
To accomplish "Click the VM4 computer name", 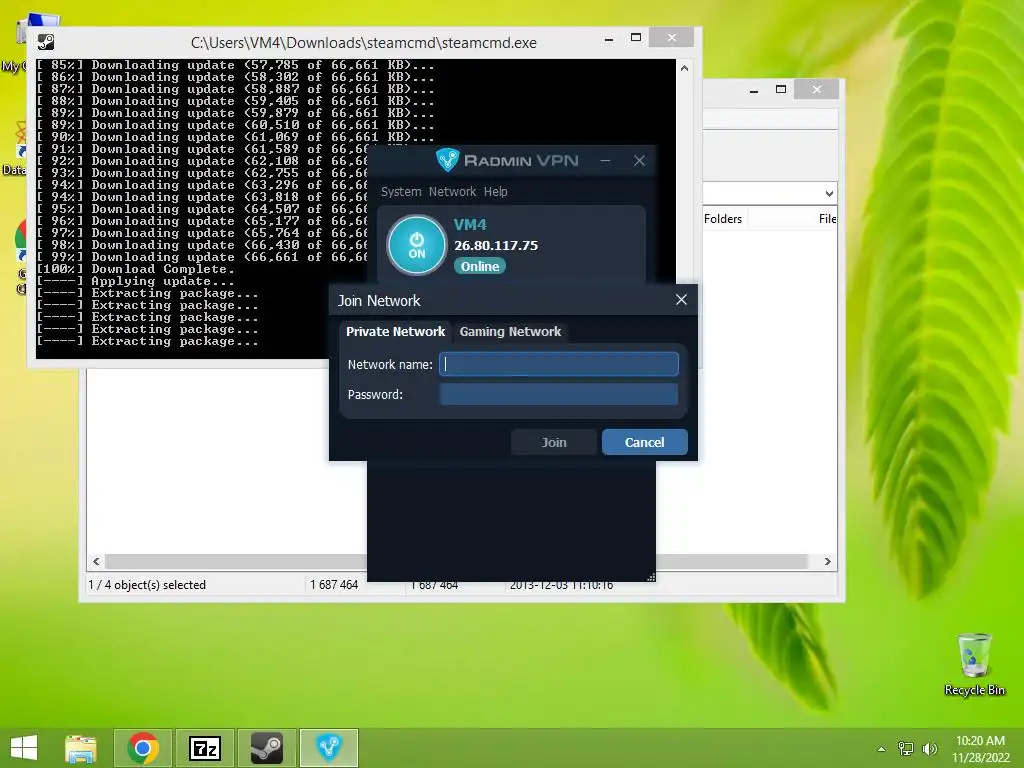I will [470, 225].
